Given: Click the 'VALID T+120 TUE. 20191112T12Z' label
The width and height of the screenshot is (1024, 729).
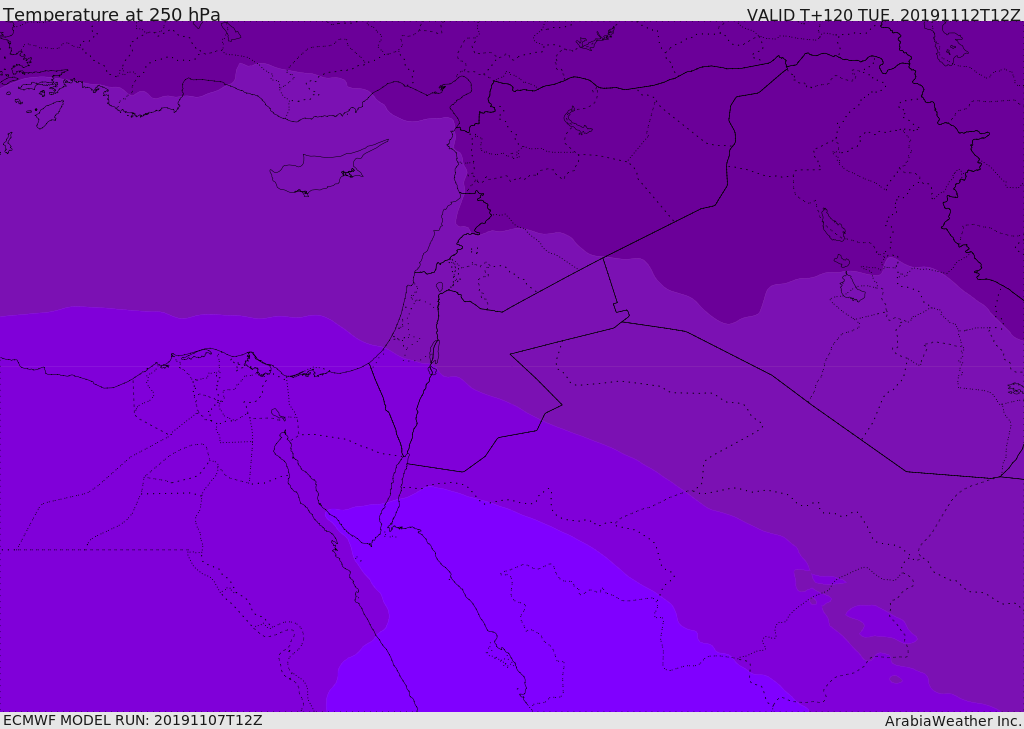Looking at the screenshot, I should pos(884,15).
